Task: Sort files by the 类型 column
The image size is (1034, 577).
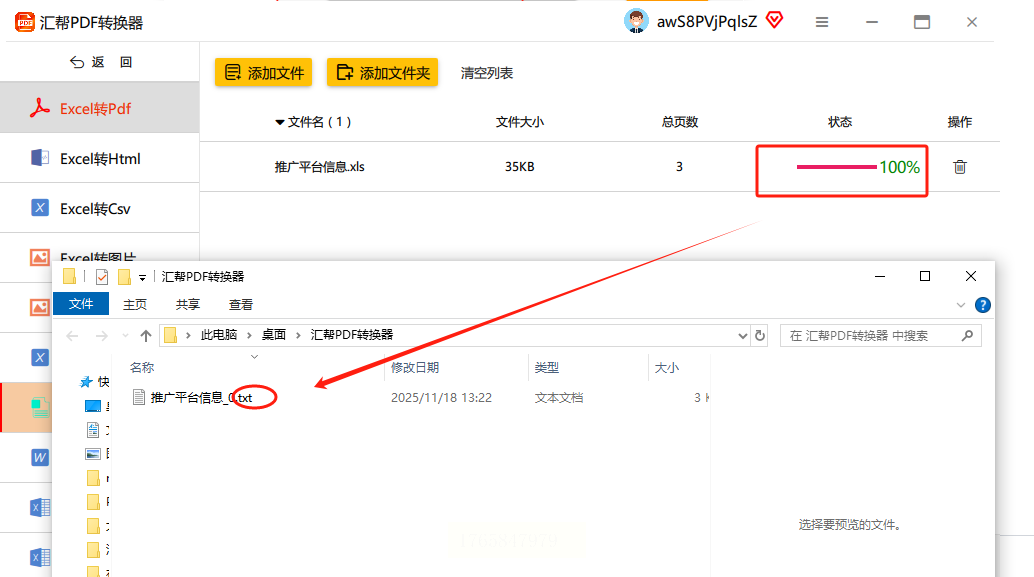Action: pos(547,367)
